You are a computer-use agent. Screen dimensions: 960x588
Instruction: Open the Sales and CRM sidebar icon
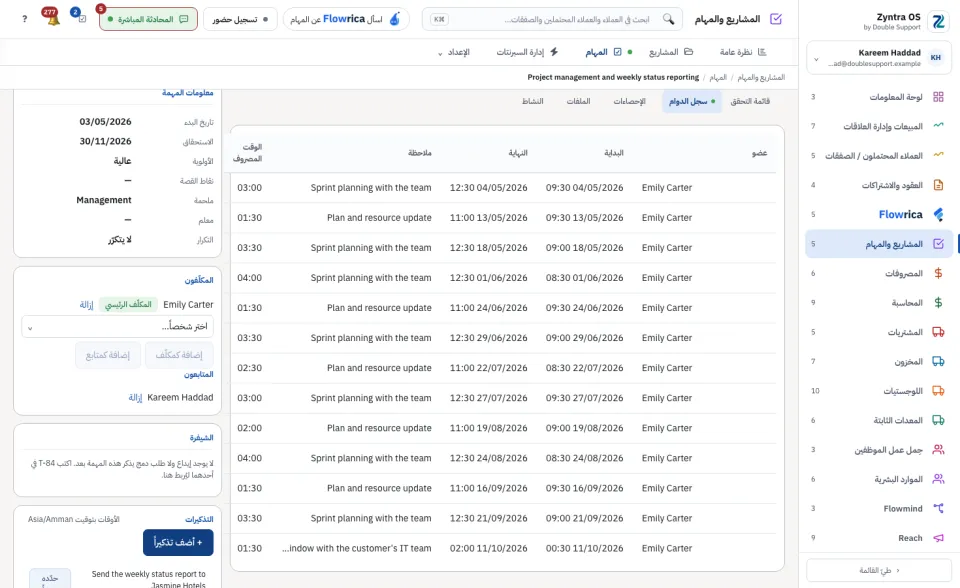point(938,126)
